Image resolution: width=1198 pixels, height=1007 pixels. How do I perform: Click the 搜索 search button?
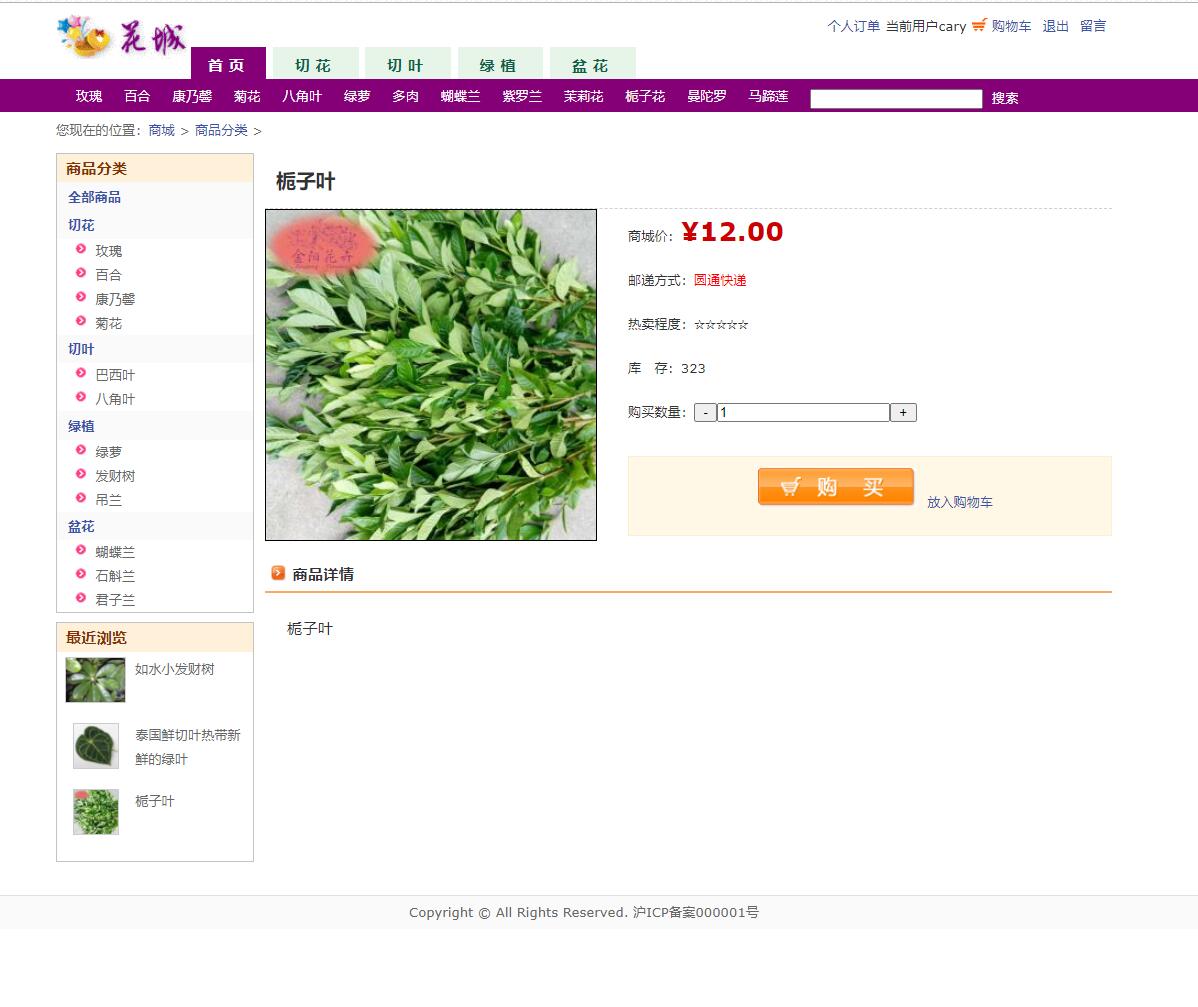pos(1005,98)
